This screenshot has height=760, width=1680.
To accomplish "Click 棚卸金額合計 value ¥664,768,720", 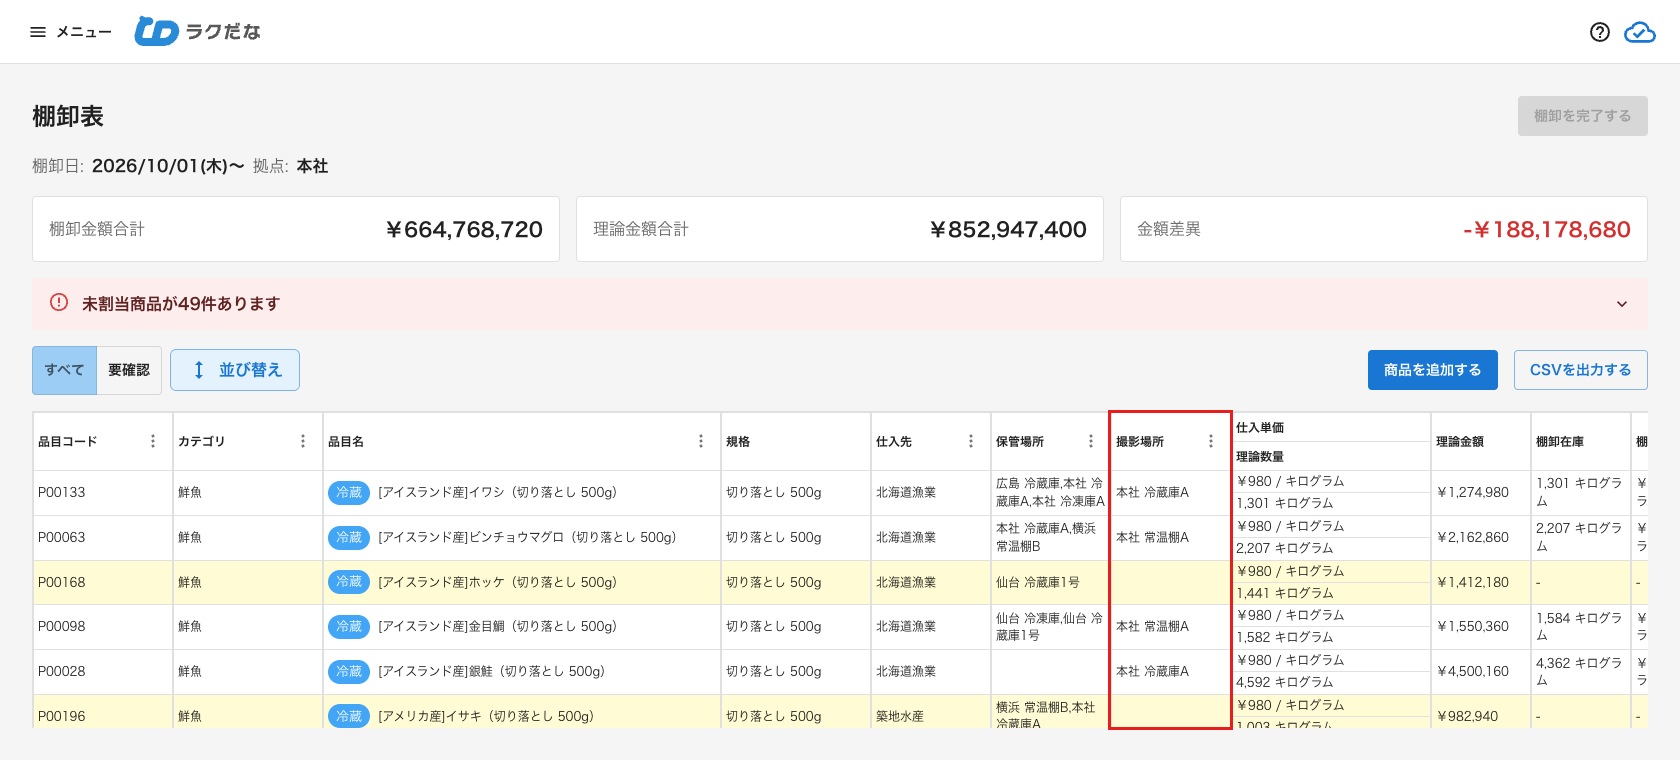I will point(464,230).
